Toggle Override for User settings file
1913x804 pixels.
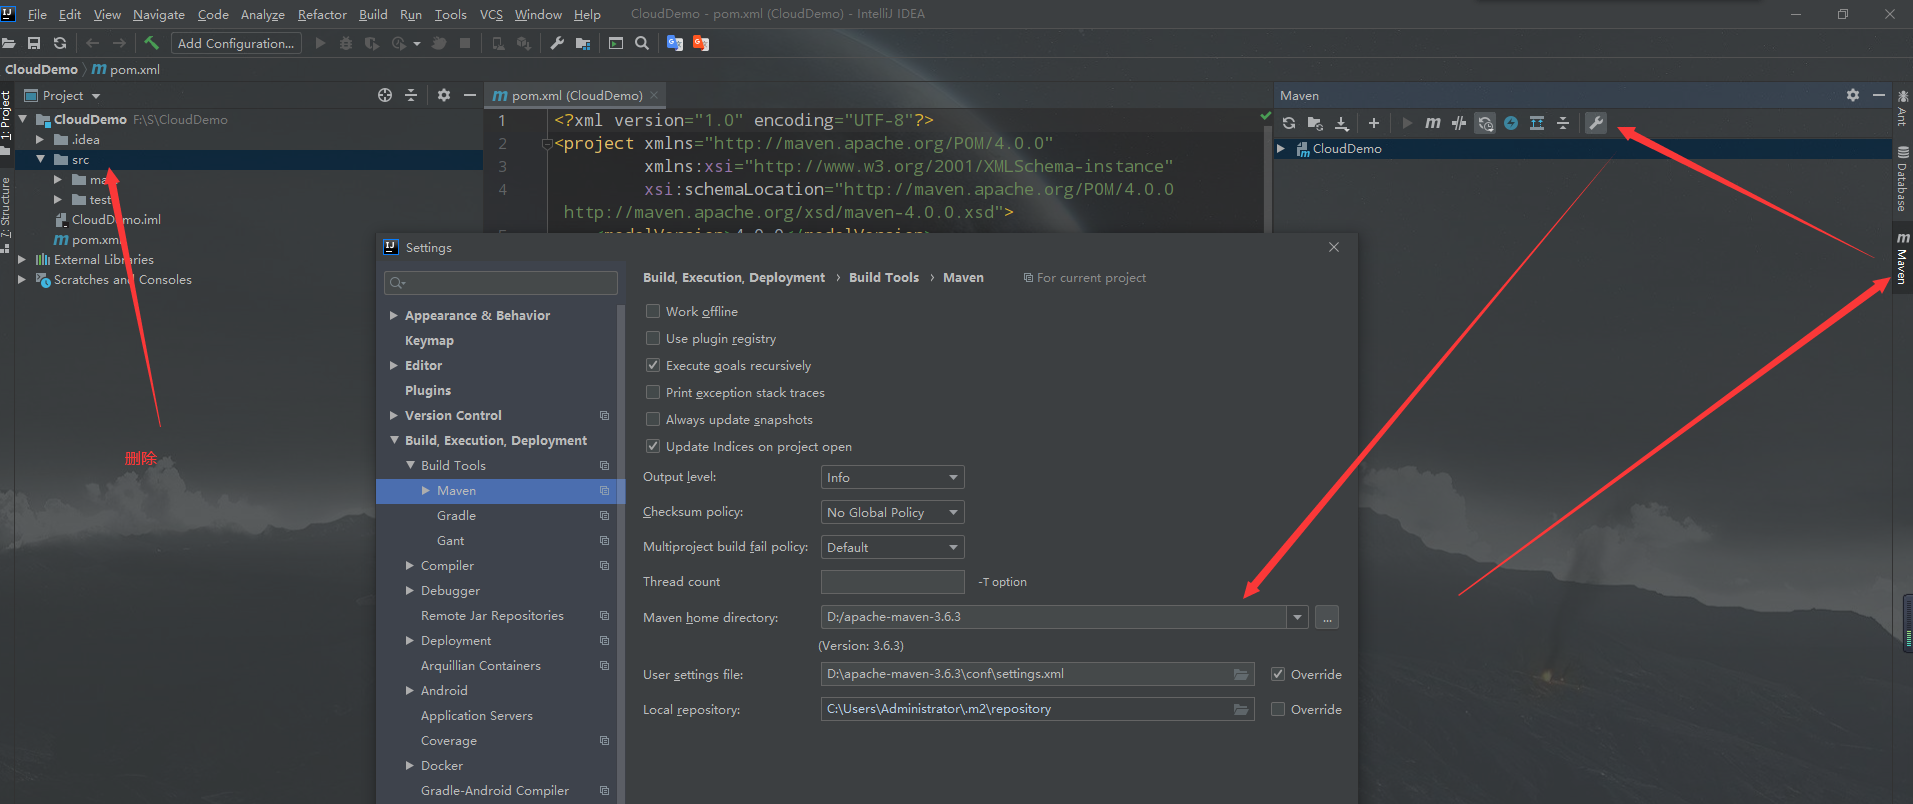(x=1278, y=674)
